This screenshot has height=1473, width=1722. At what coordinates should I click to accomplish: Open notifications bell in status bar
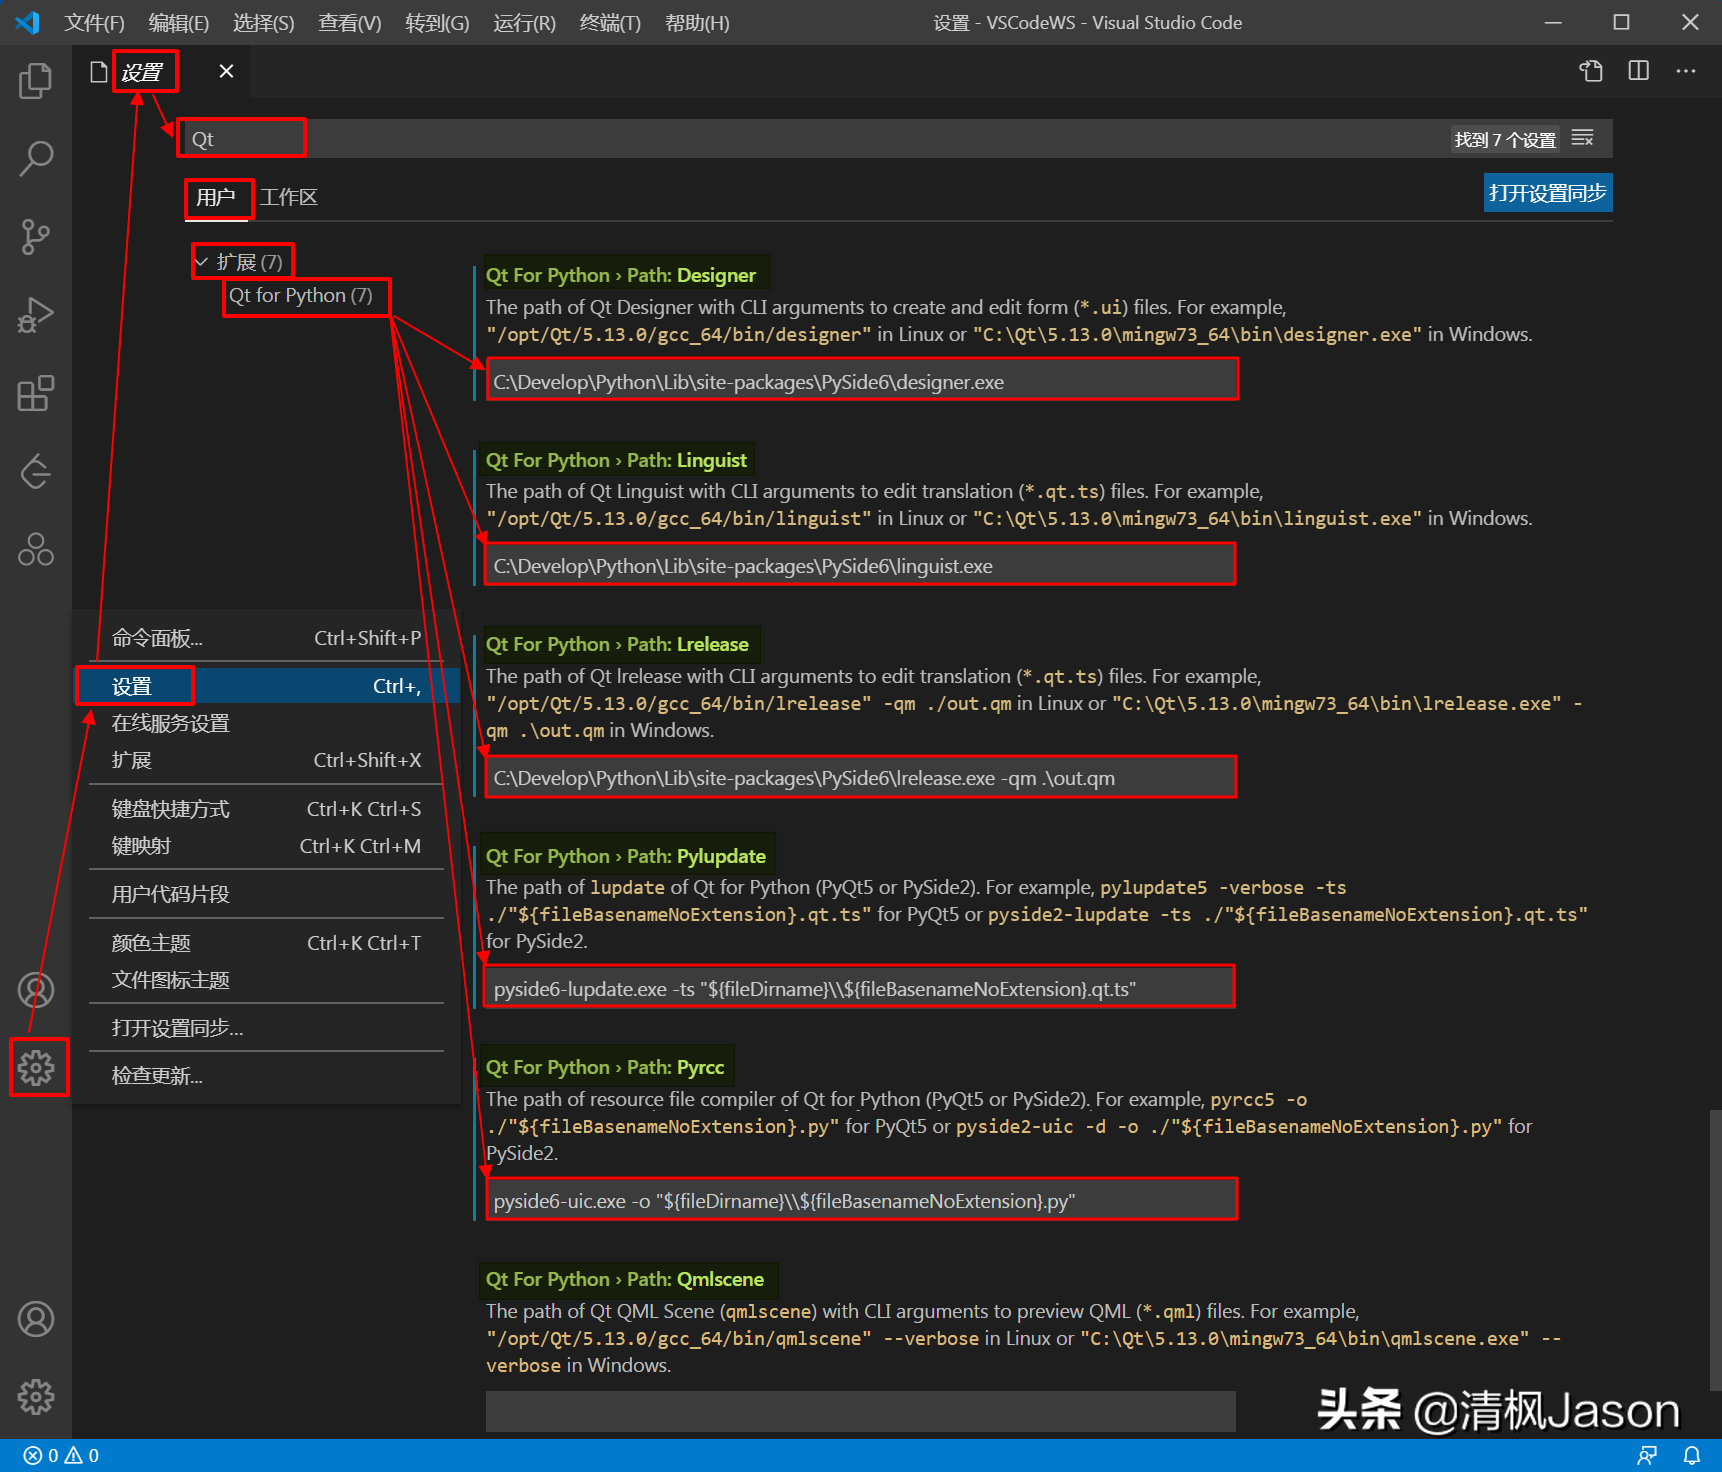click(x=1692, y=1456)
